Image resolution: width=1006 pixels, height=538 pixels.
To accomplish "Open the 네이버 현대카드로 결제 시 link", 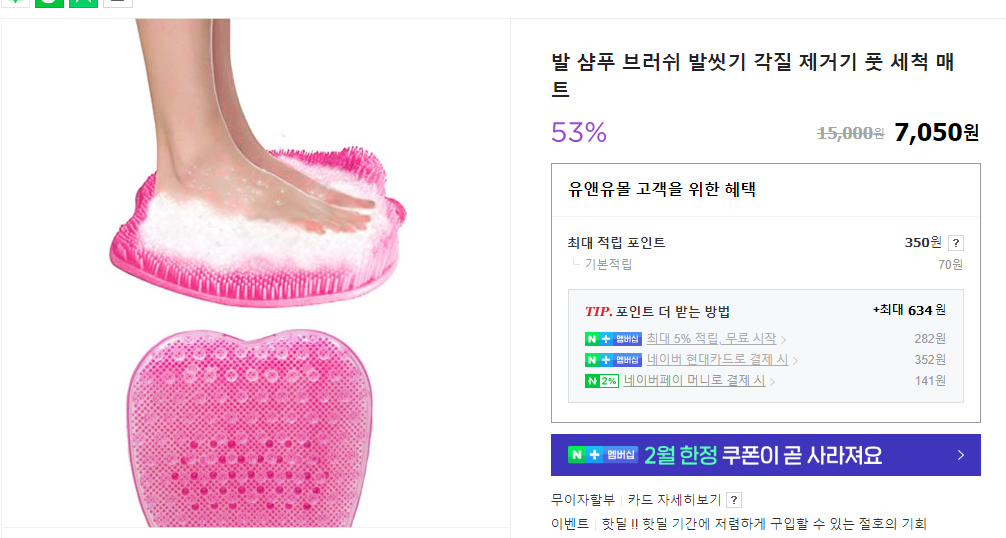I will pos(717,360).
